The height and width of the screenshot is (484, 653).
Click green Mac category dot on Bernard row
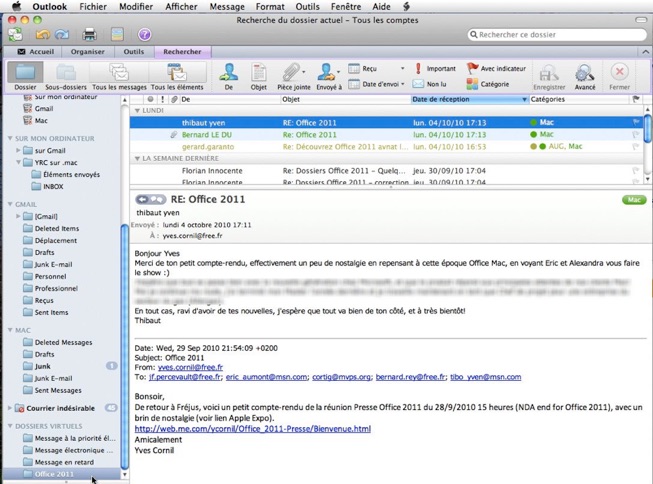[533, 135]
